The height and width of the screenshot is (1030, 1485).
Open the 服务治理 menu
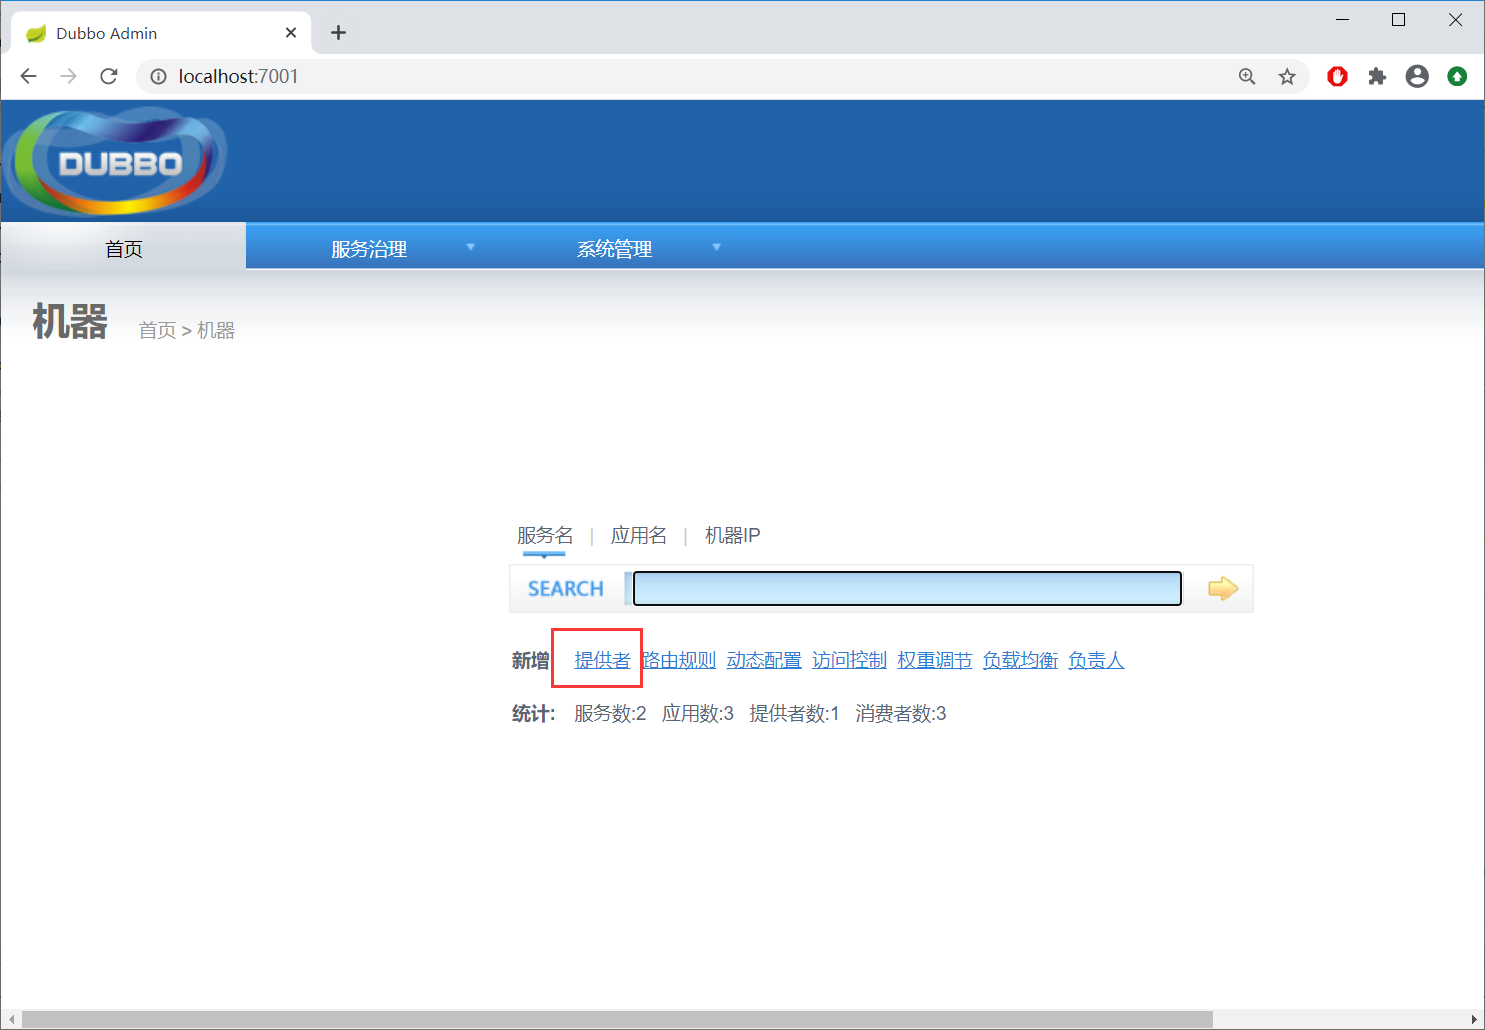point(369,249)
